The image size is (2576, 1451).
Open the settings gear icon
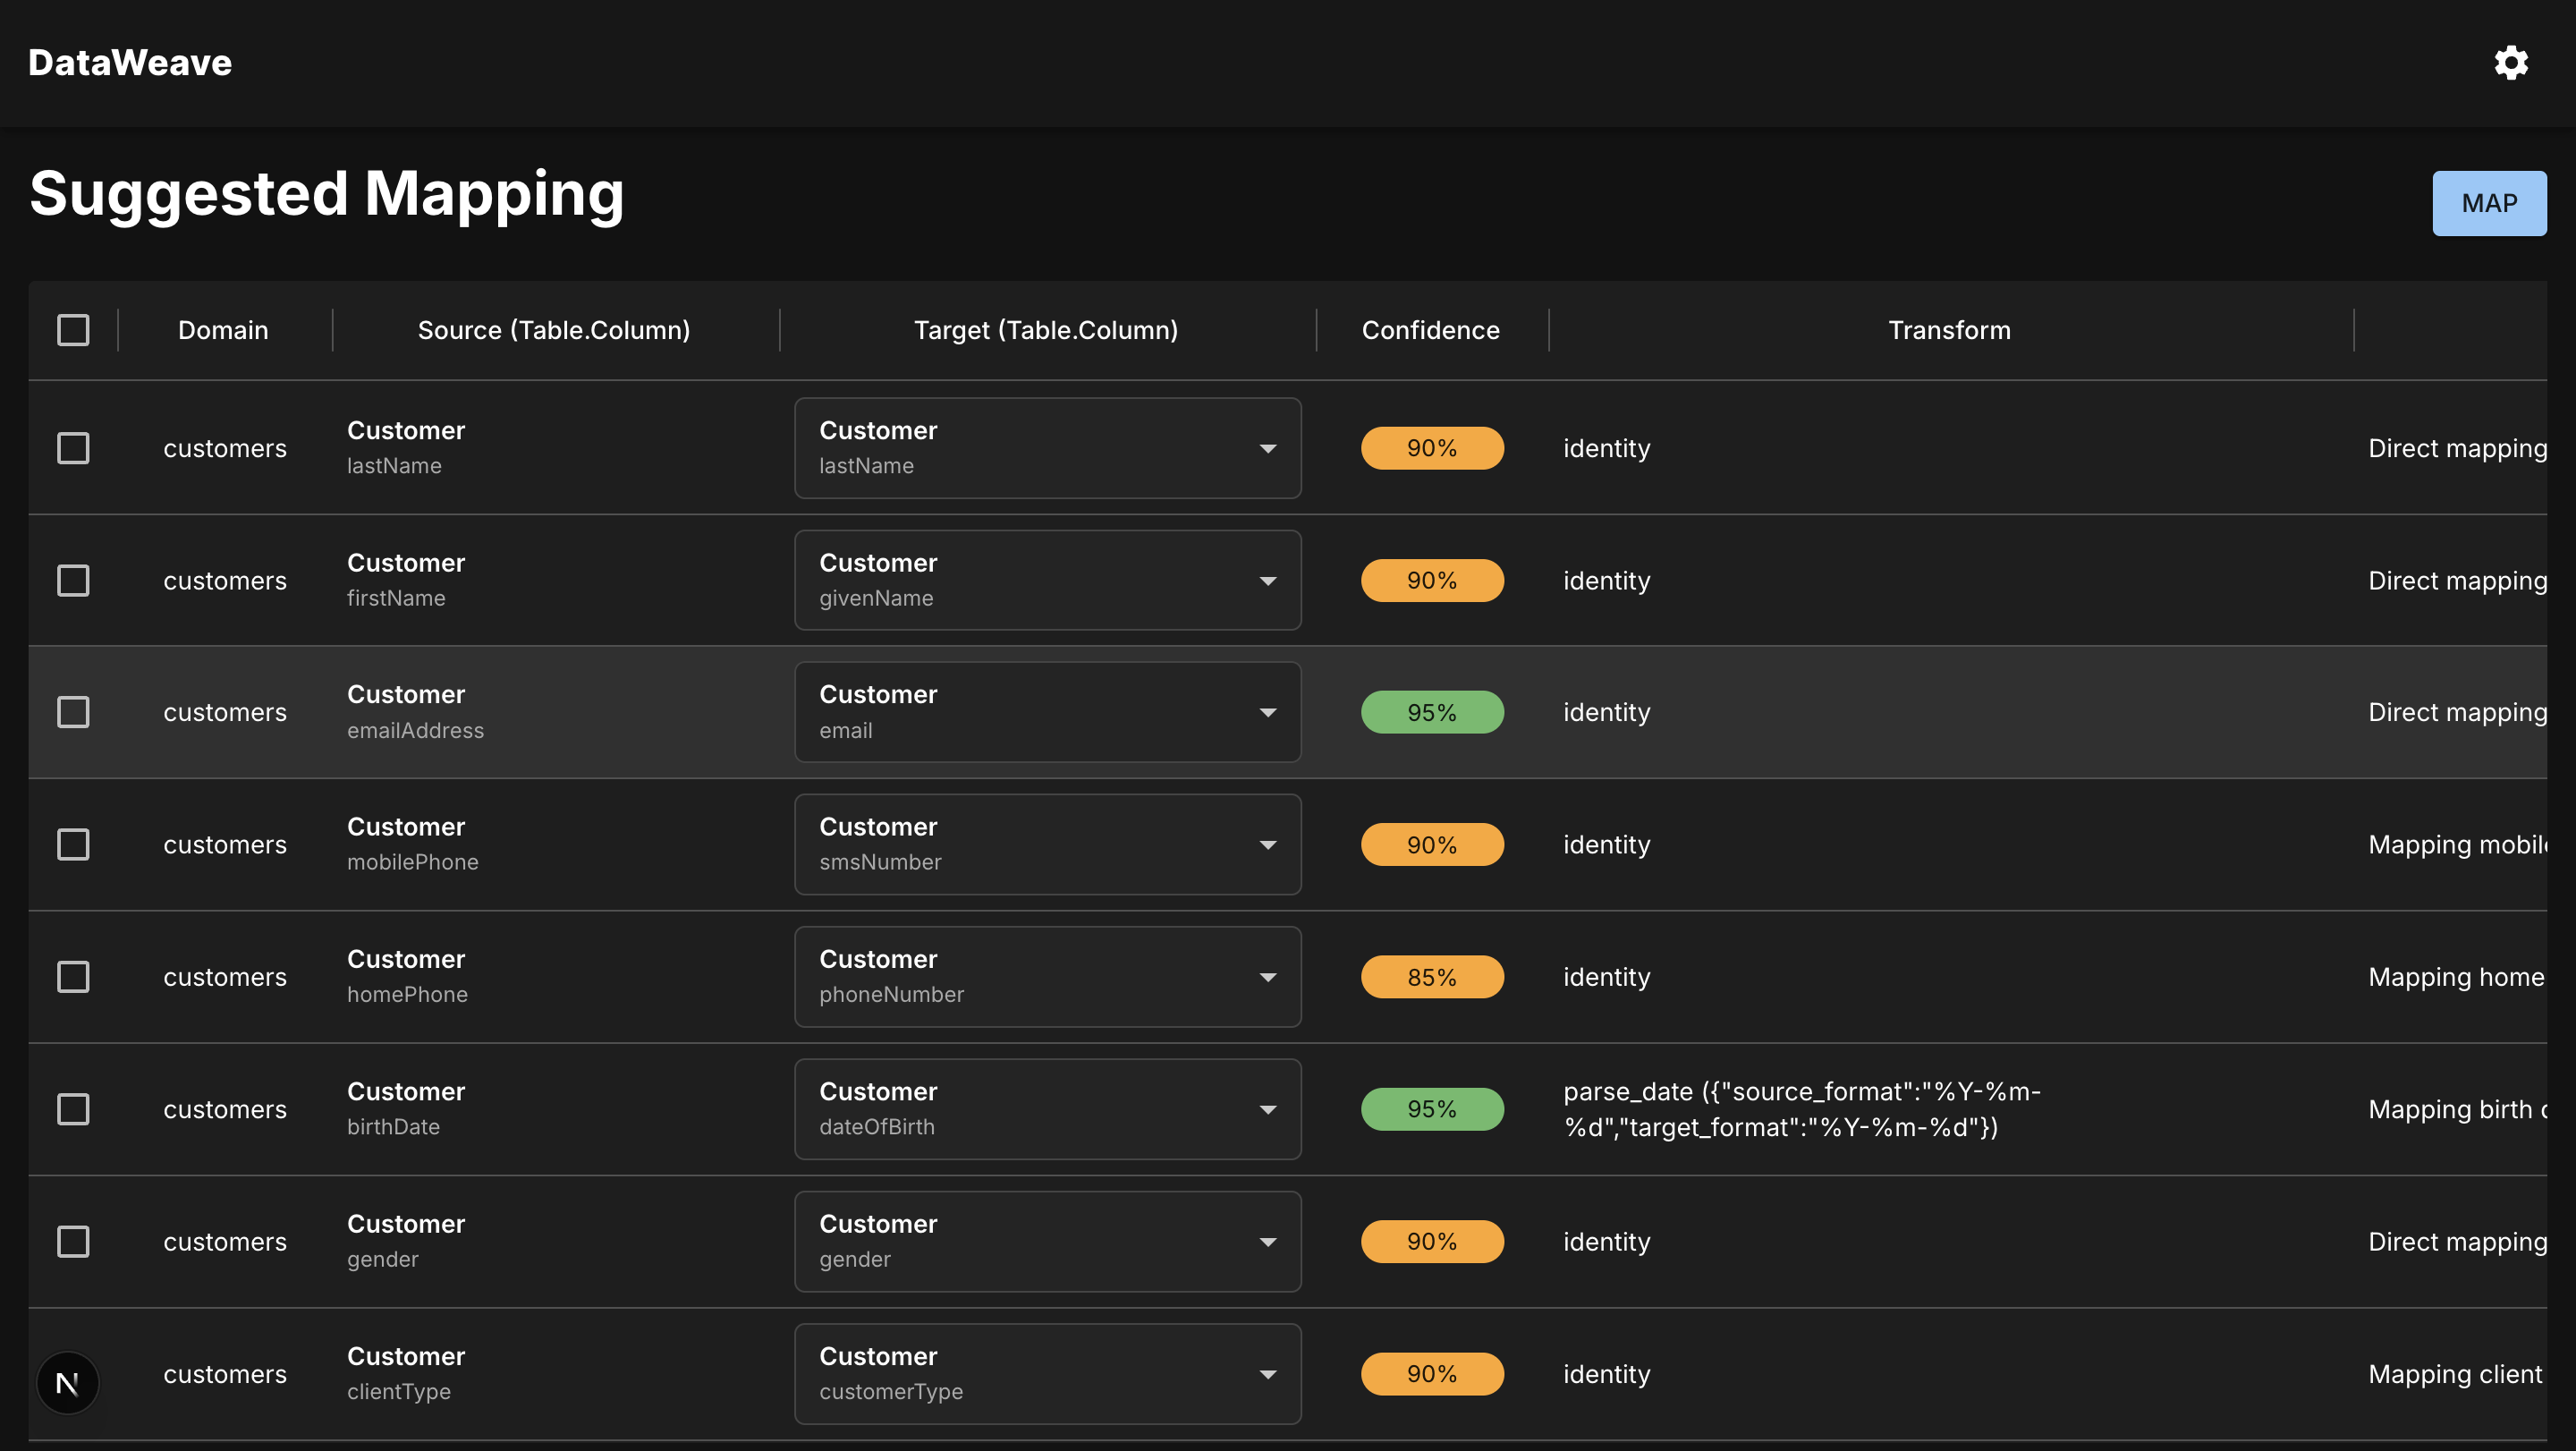point(2510,63)
